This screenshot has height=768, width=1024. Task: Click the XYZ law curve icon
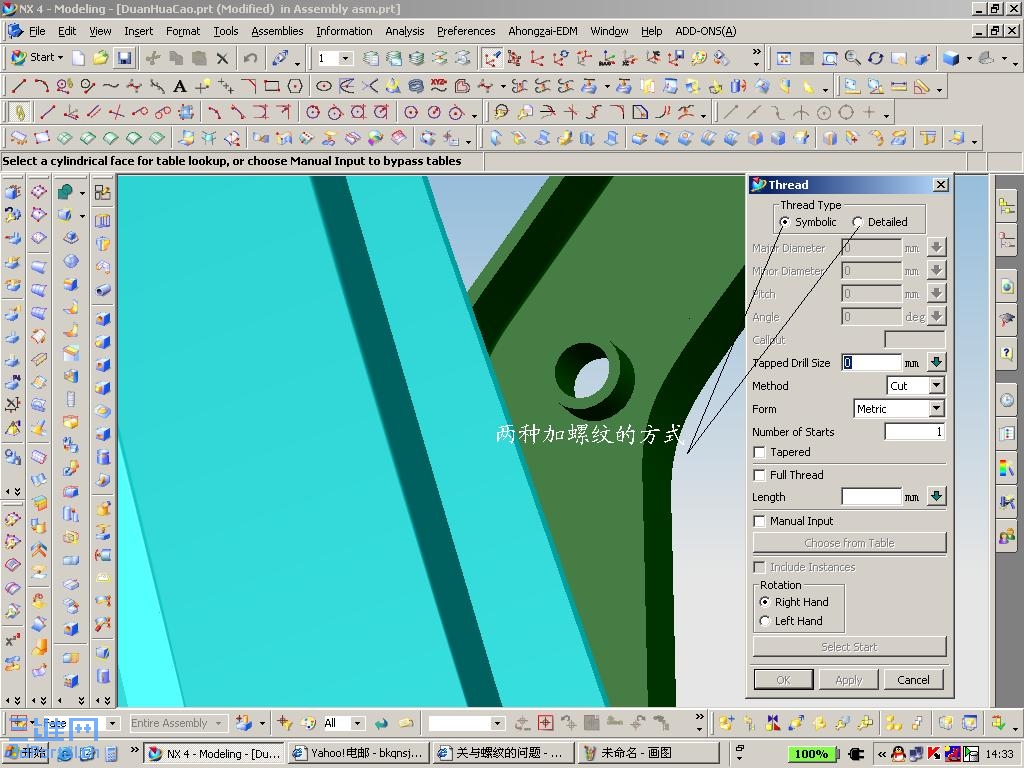point(439,86)
